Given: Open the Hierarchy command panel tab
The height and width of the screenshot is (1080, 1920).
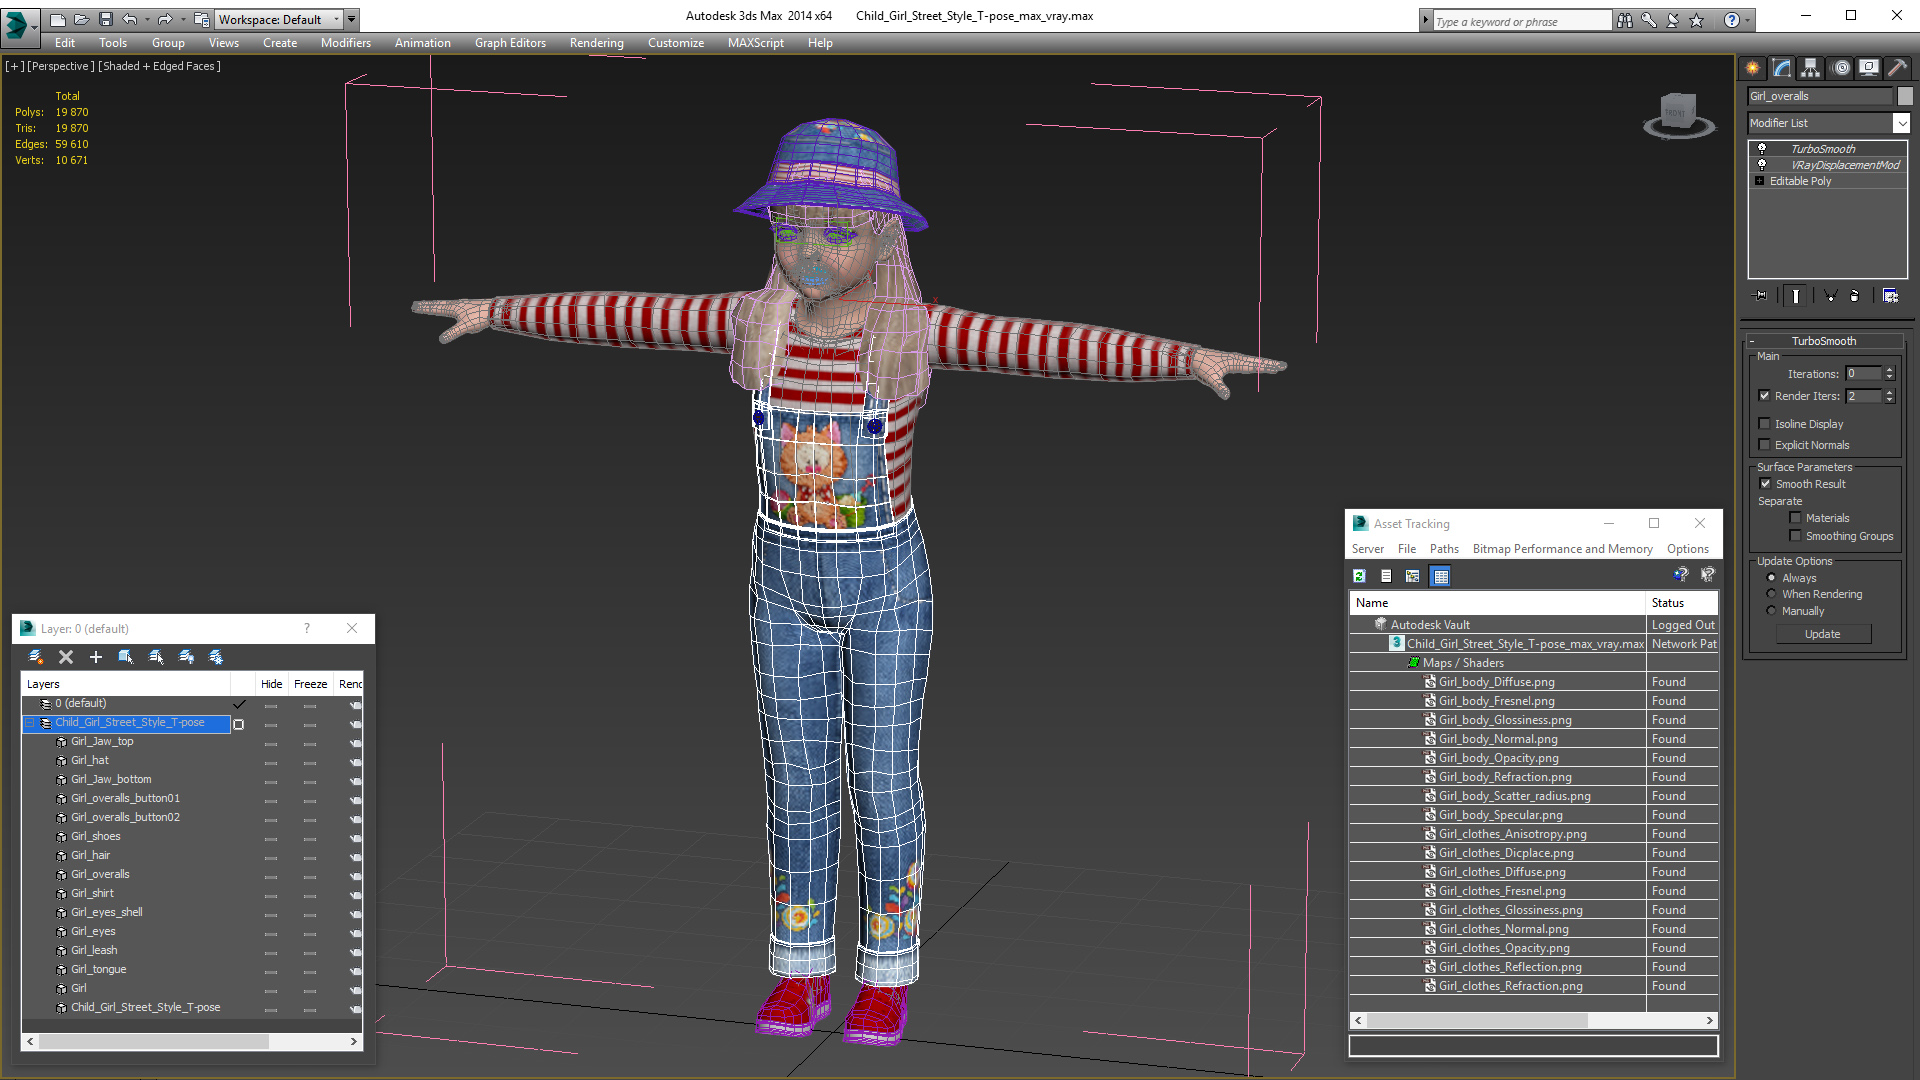Looking at the screenshot, I should 1811,68.
